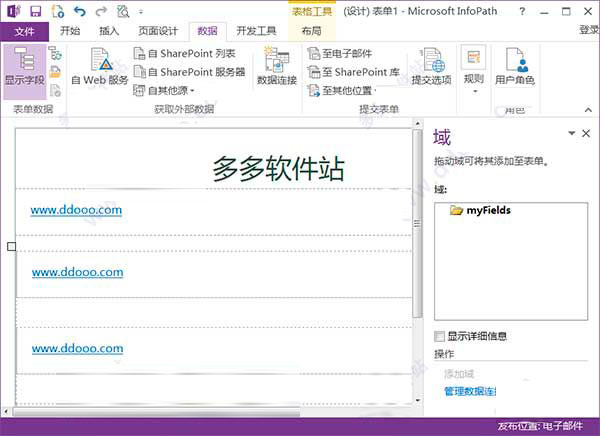
Task: Click the refresh fields tree icon
Action: tap(55, 53)
